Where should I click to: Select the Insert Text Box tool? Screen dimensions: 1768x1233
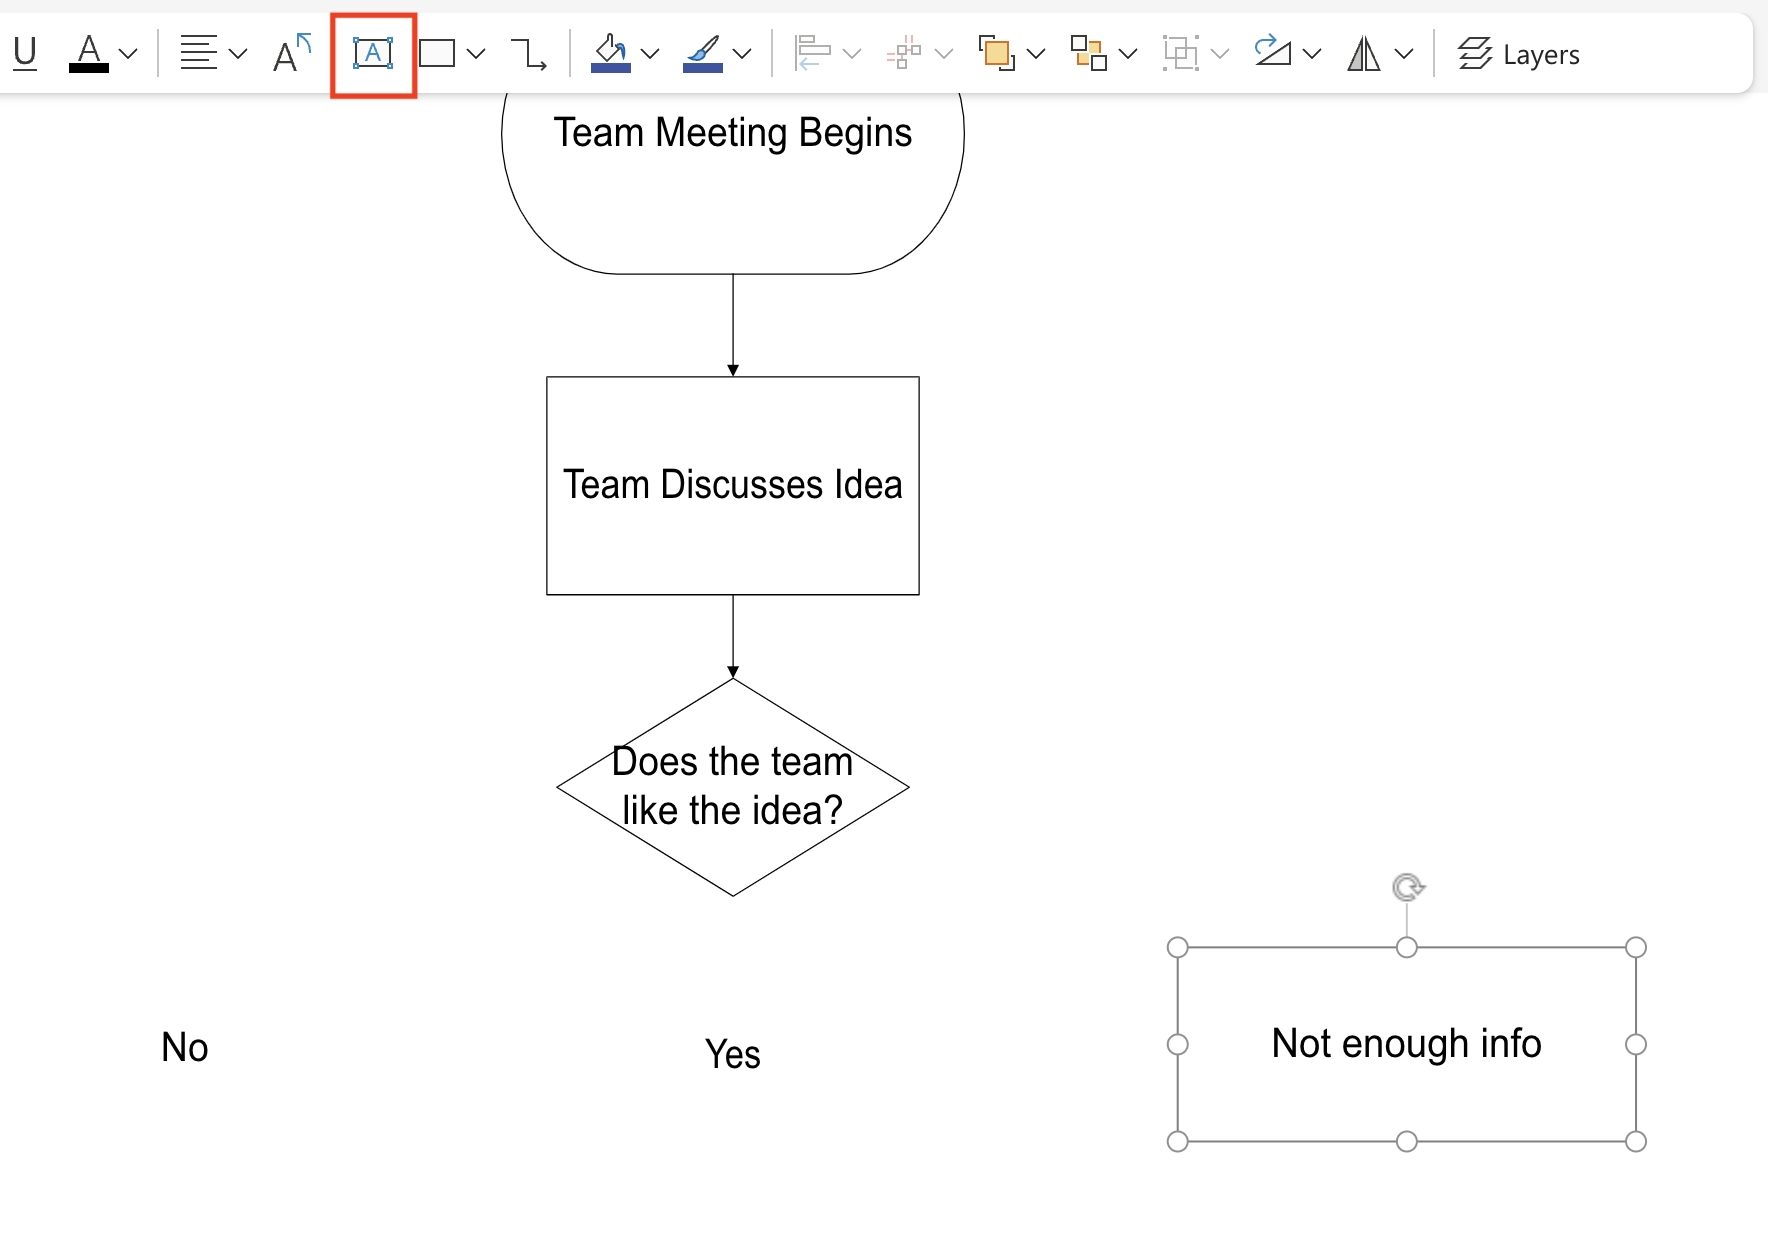point(372,53)
